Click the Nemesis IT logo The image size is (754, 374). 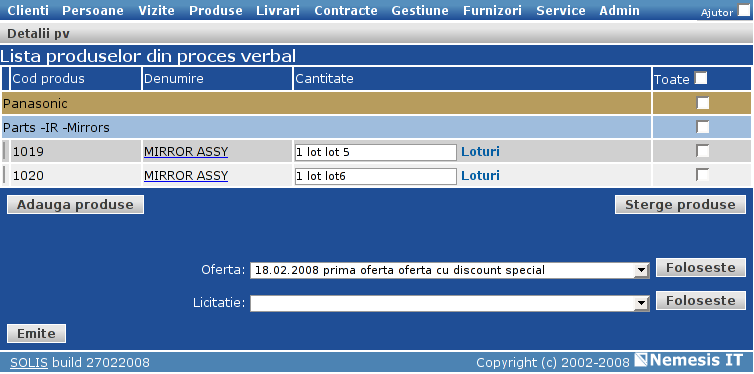689,360
